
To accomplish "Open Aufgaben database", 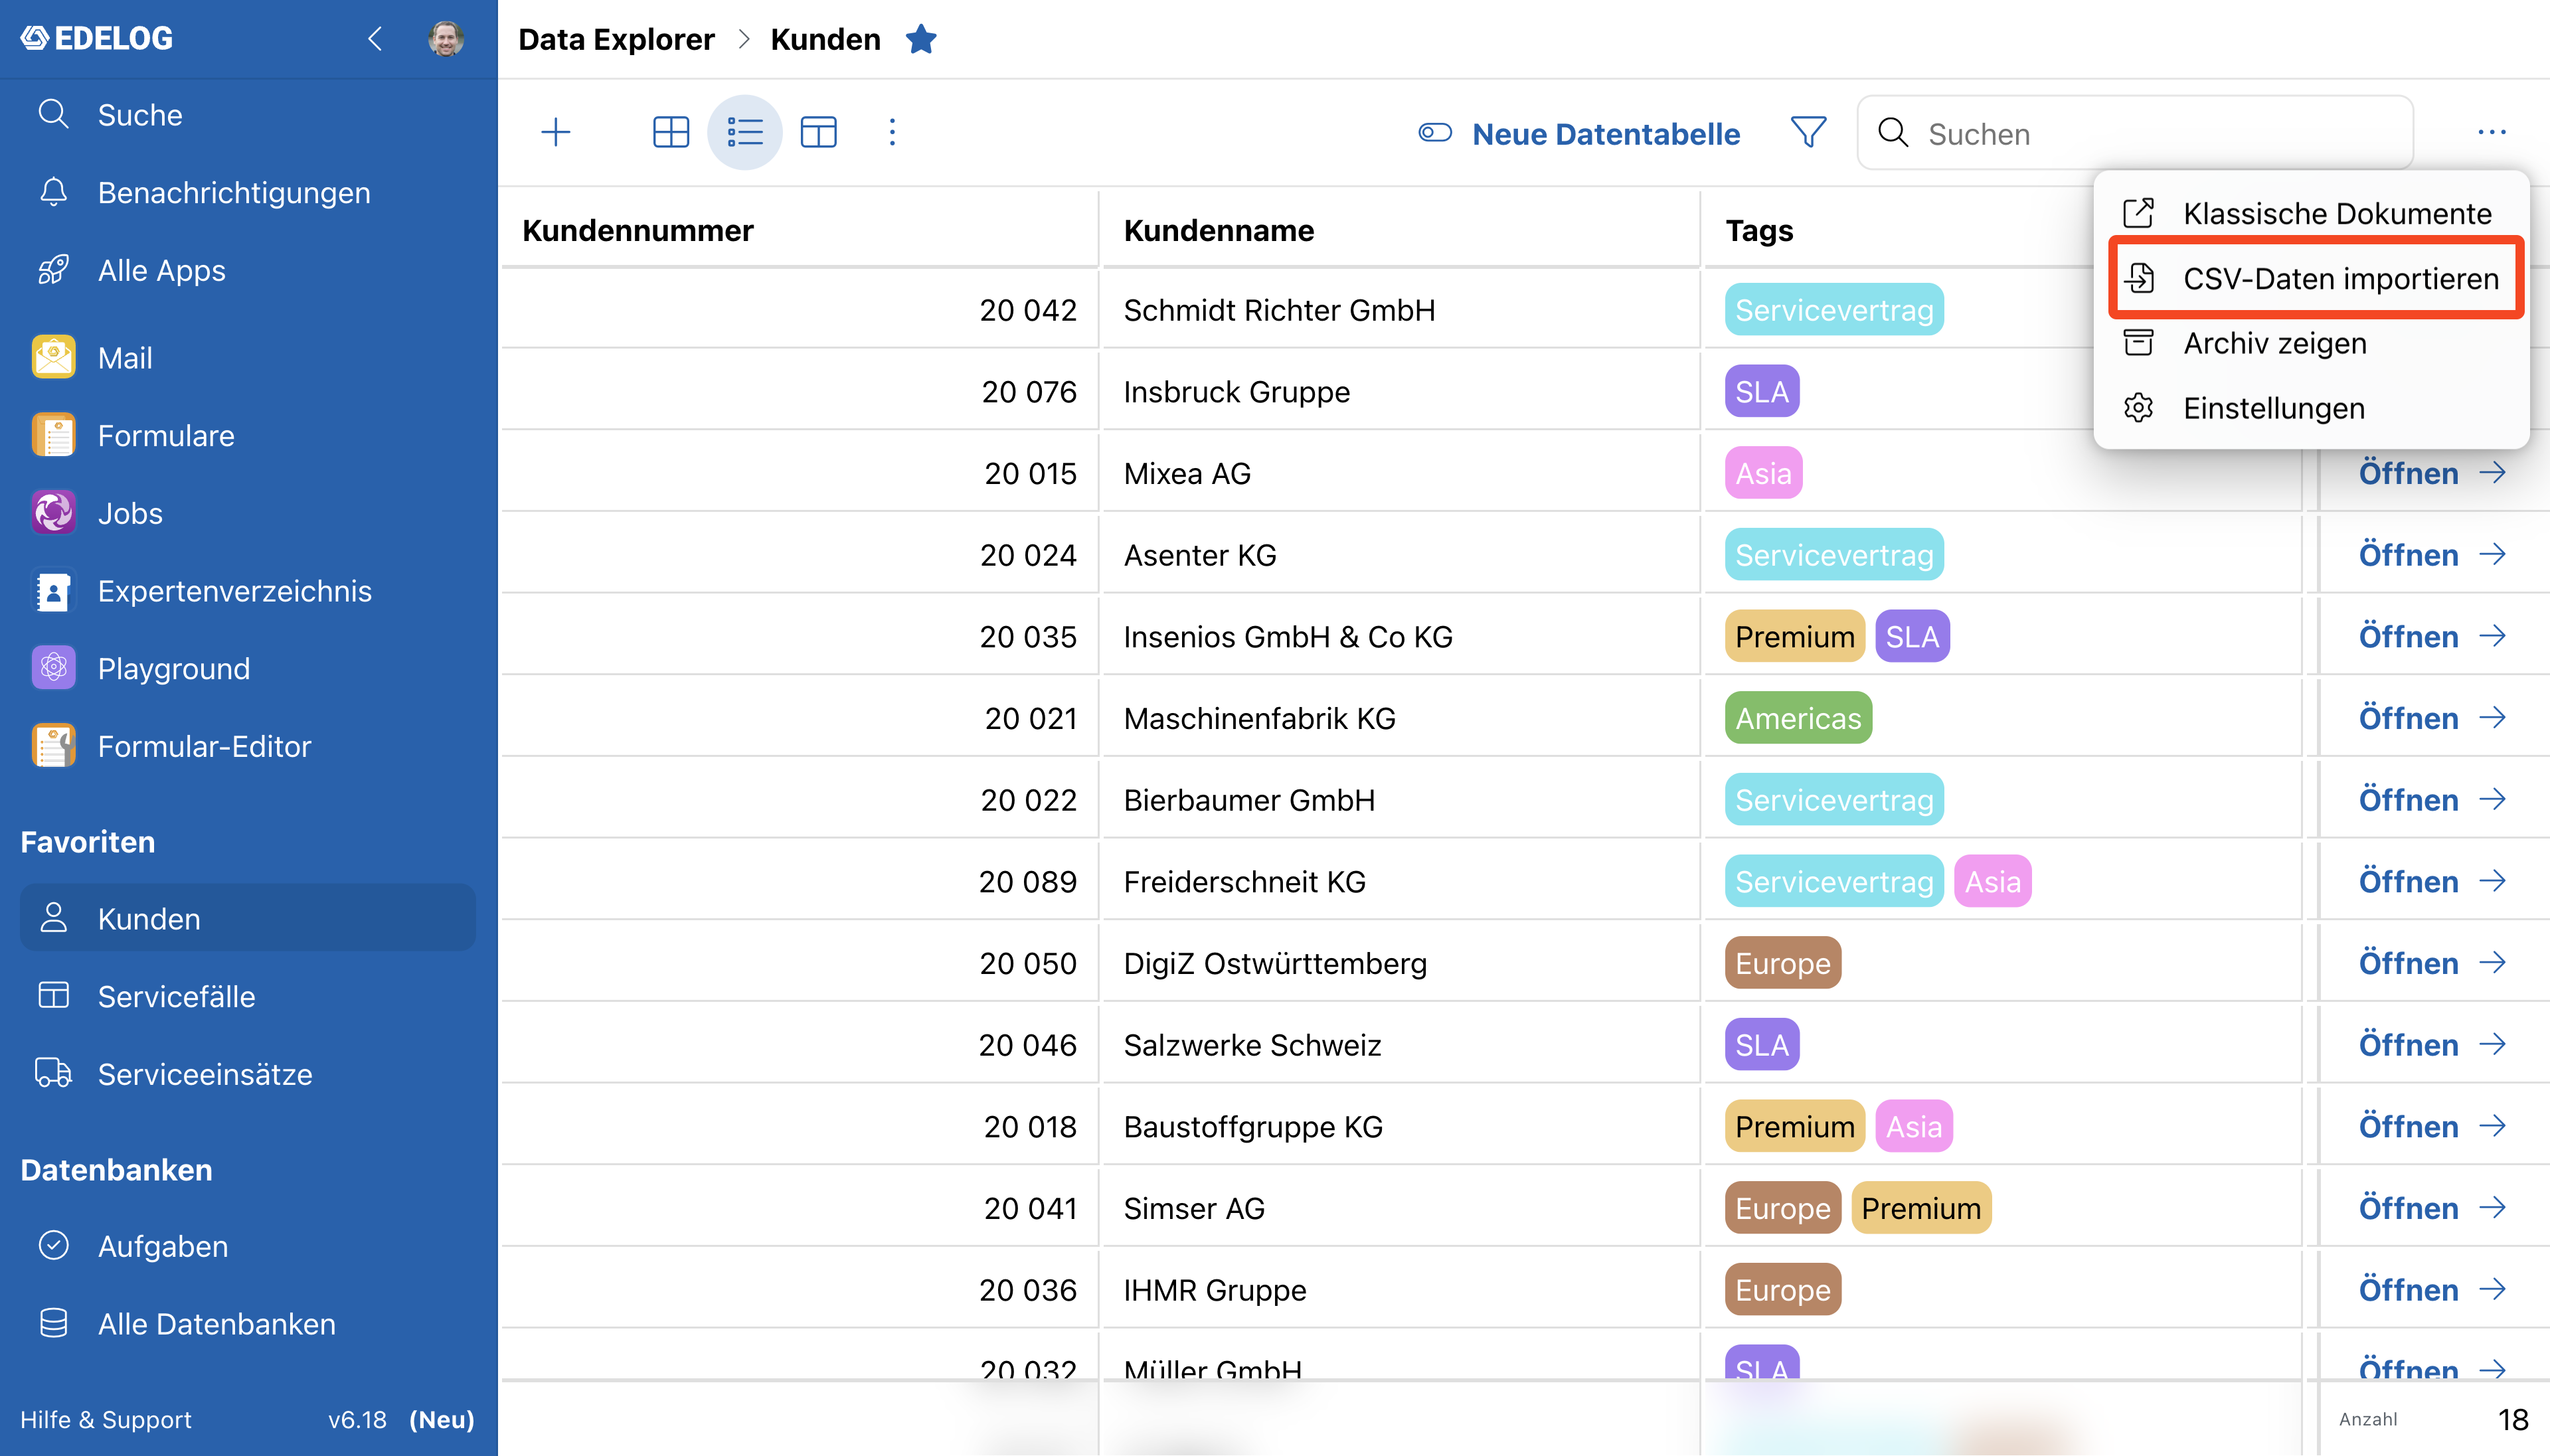I will click(x=249, y=1246).
